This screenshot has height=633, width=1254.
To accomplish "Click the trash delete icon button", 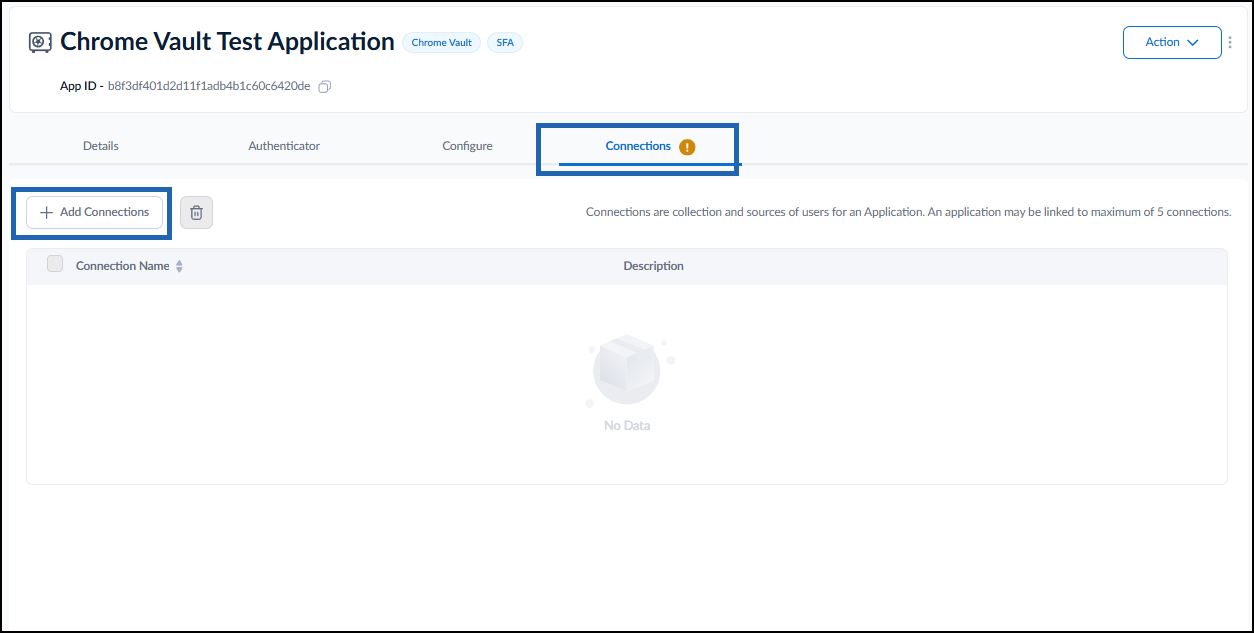I will point(196,212).
